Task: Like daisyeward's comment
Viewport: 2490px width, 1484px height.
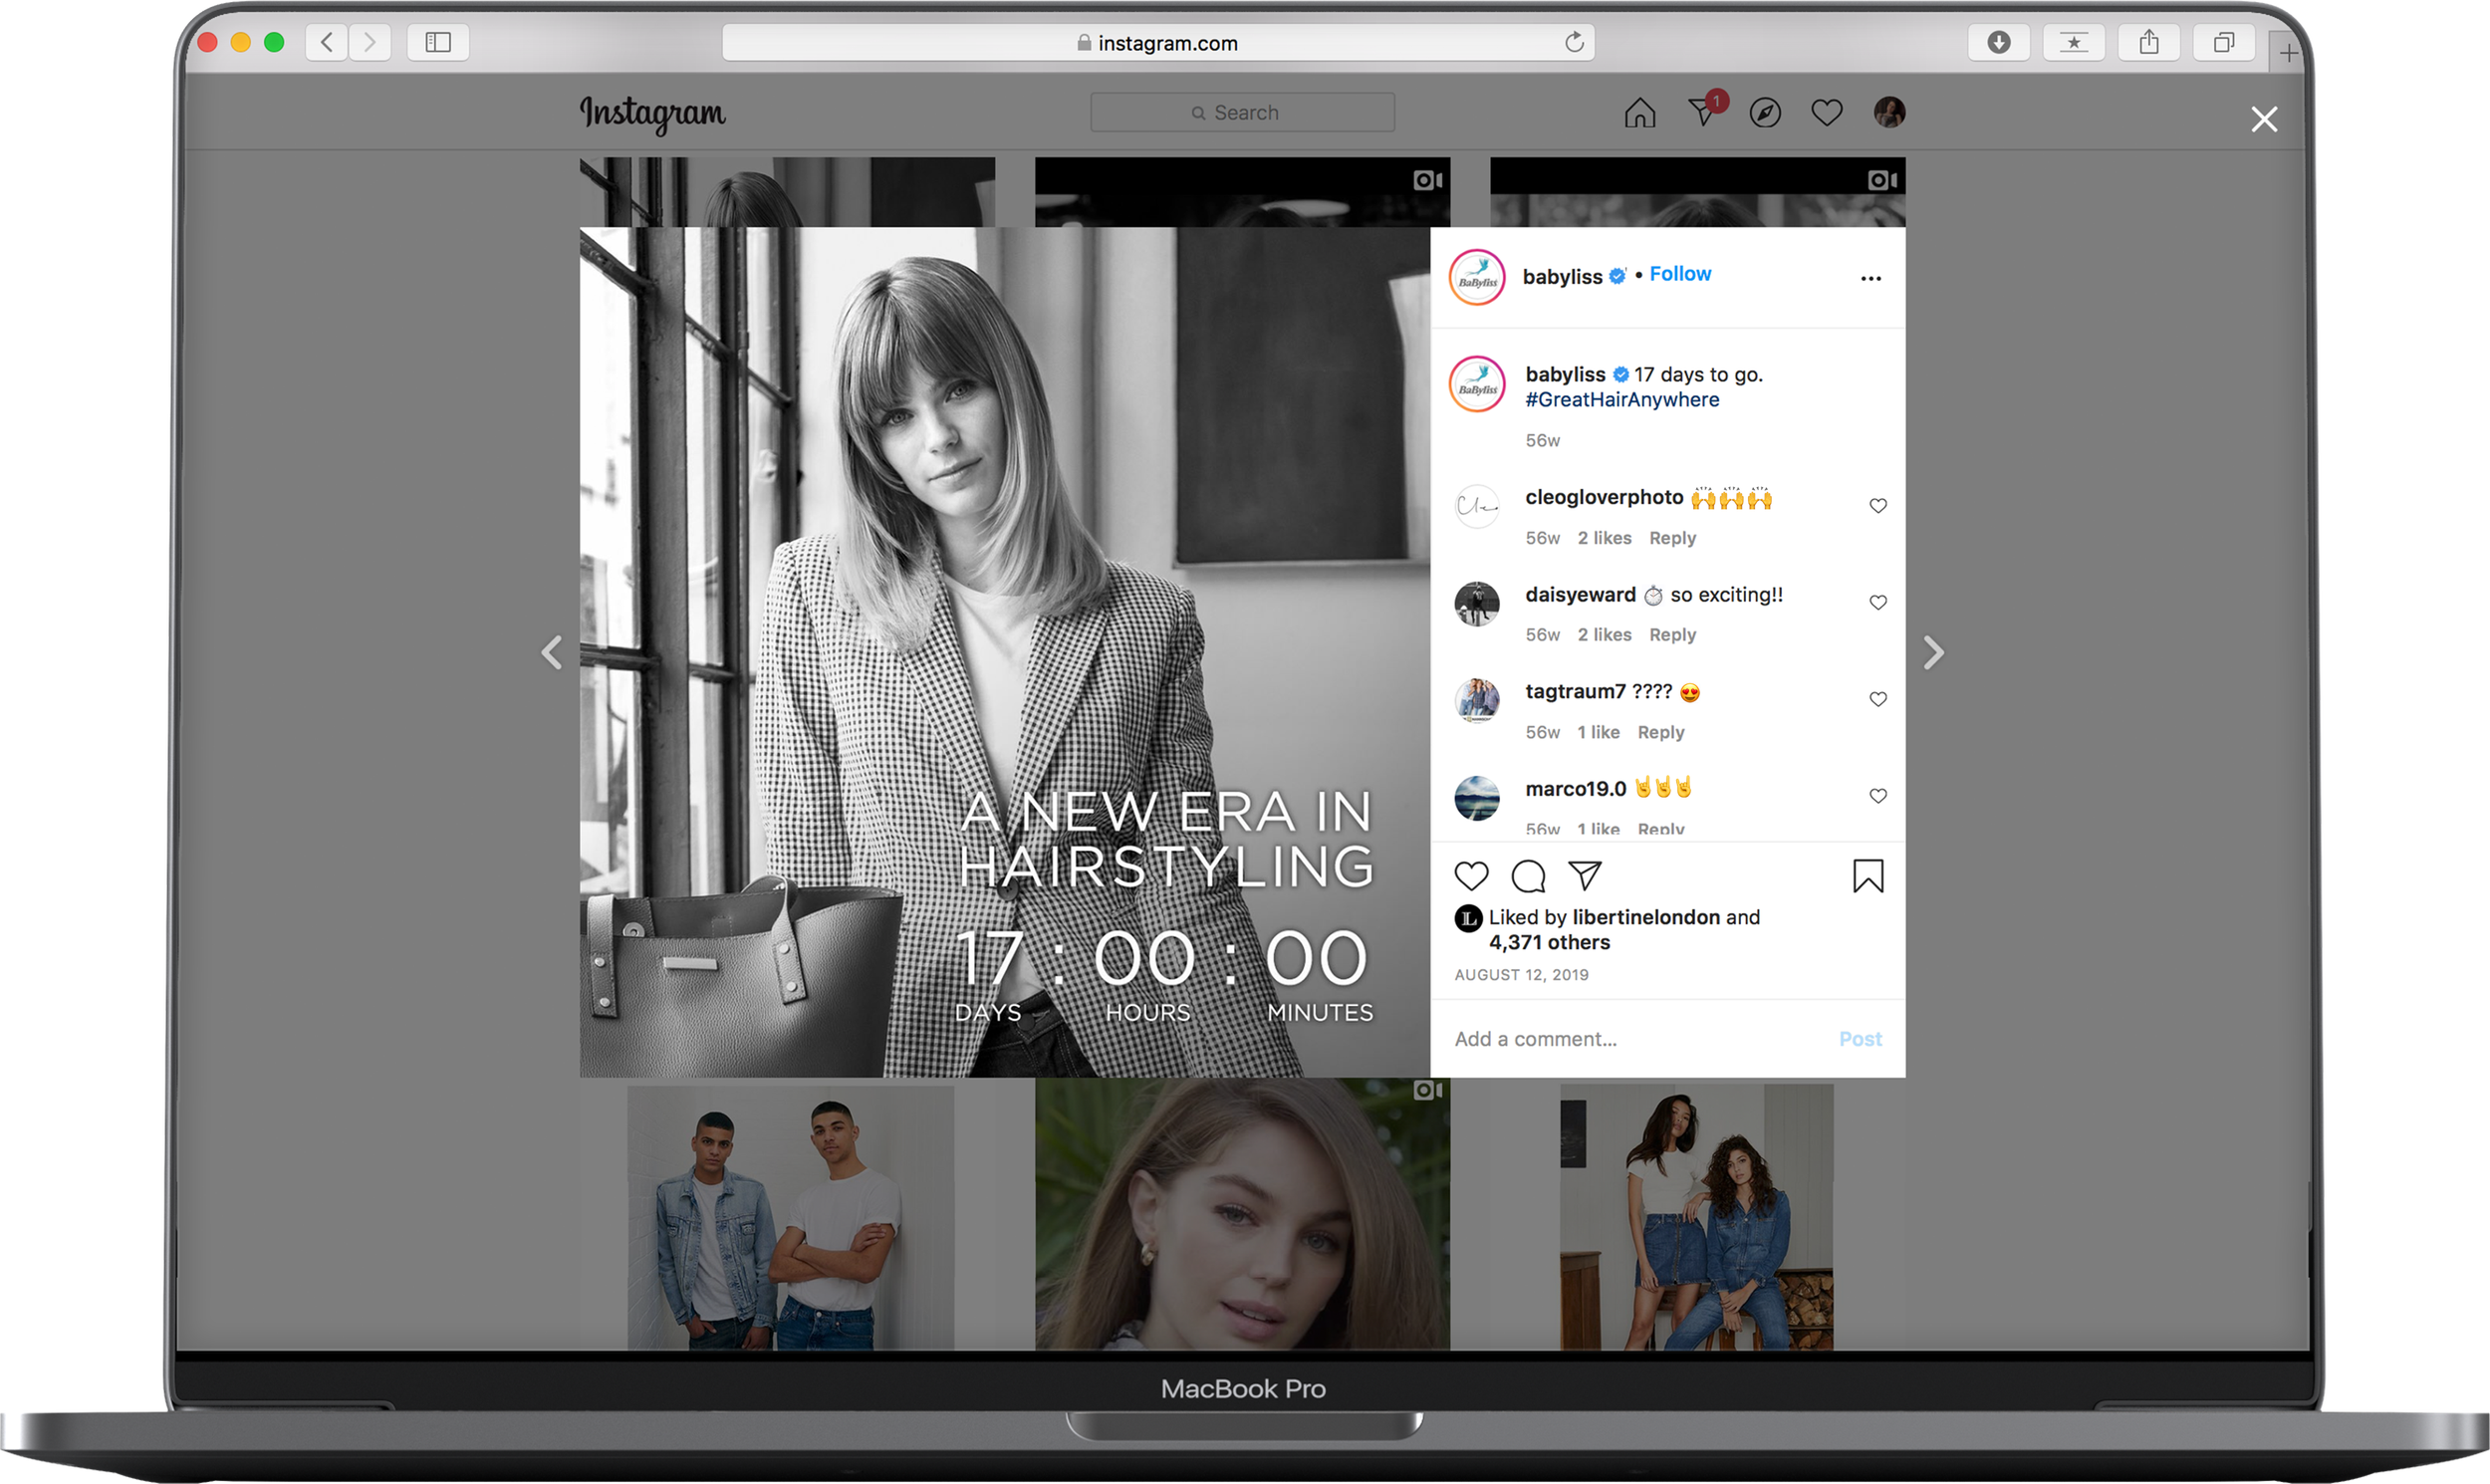Action: (1877, 603)
